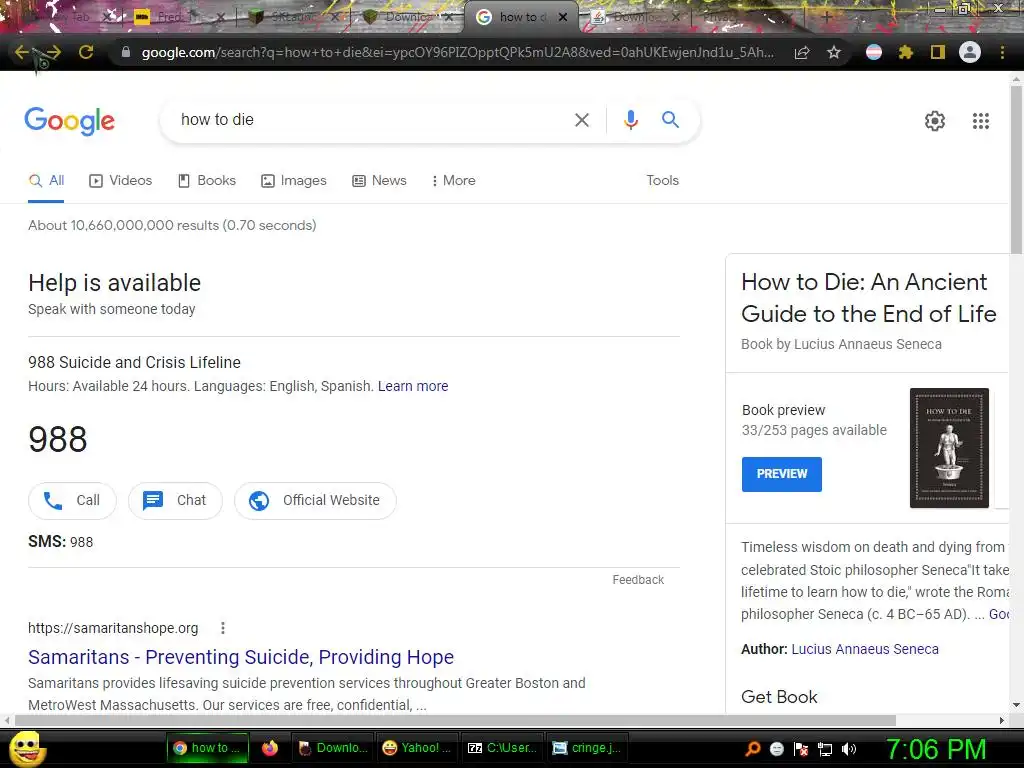Click the orange search tray icon

752,748
